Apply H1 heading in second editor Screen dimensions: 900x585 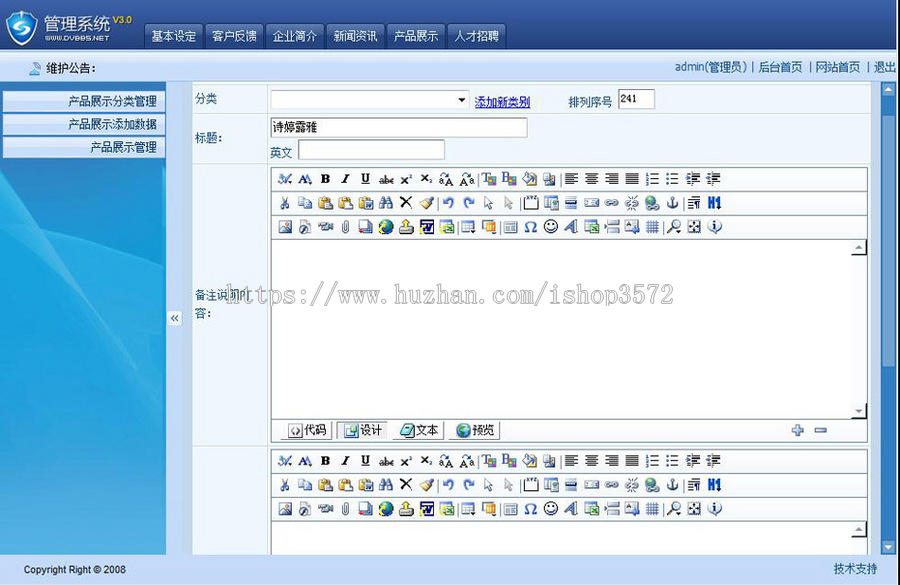point(714,485)
